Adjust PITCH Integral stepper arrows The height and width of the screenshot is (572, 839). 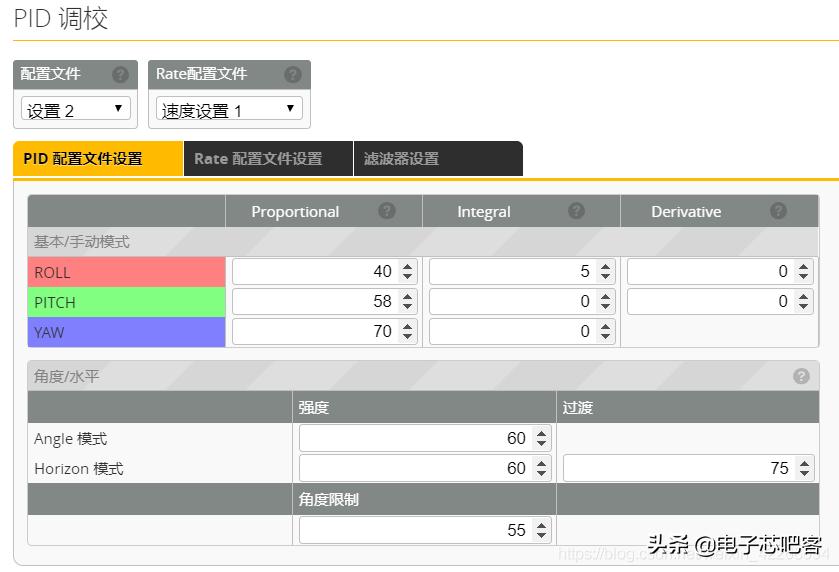coord(606,301)
